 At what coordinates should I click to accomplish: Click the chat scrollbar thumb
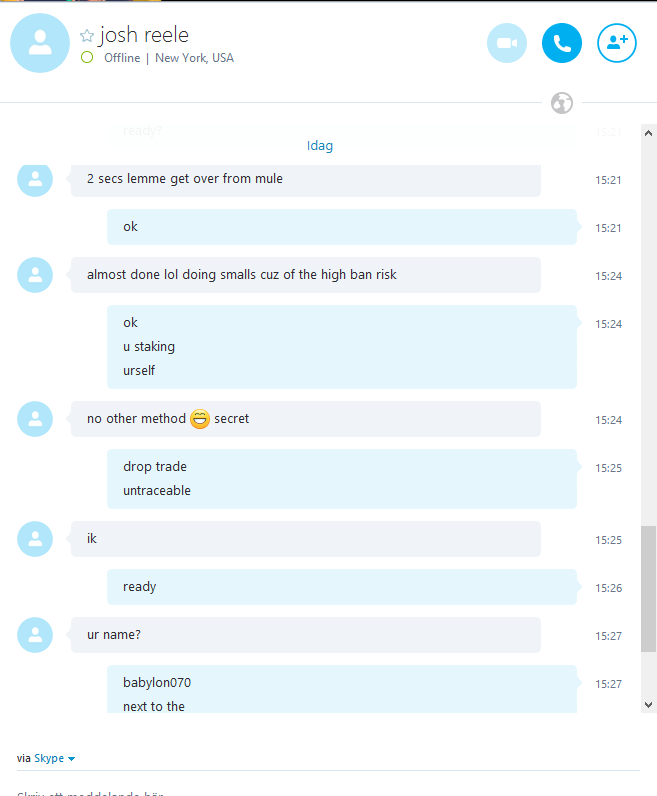tap(648, 589)
